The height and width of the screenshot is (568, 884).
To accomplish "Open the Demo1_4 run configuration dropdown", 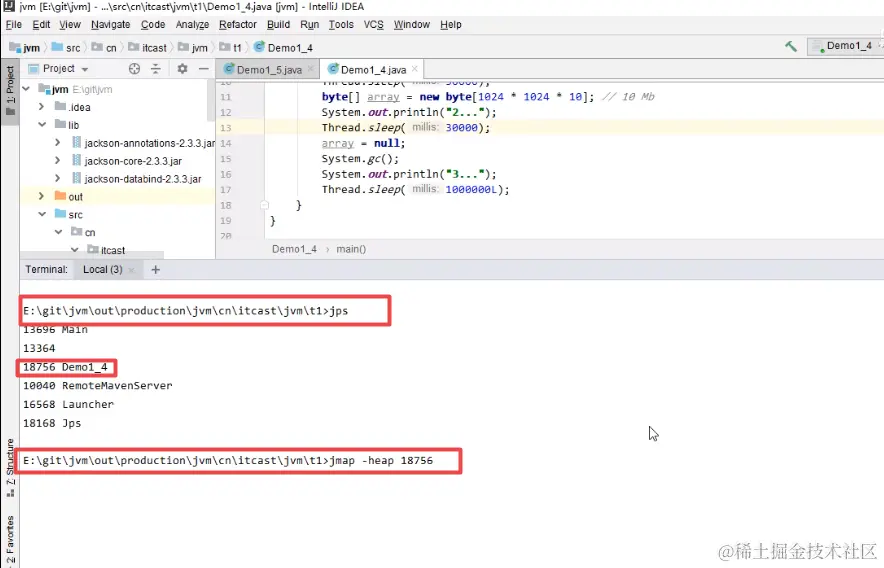I will [845, 46].
